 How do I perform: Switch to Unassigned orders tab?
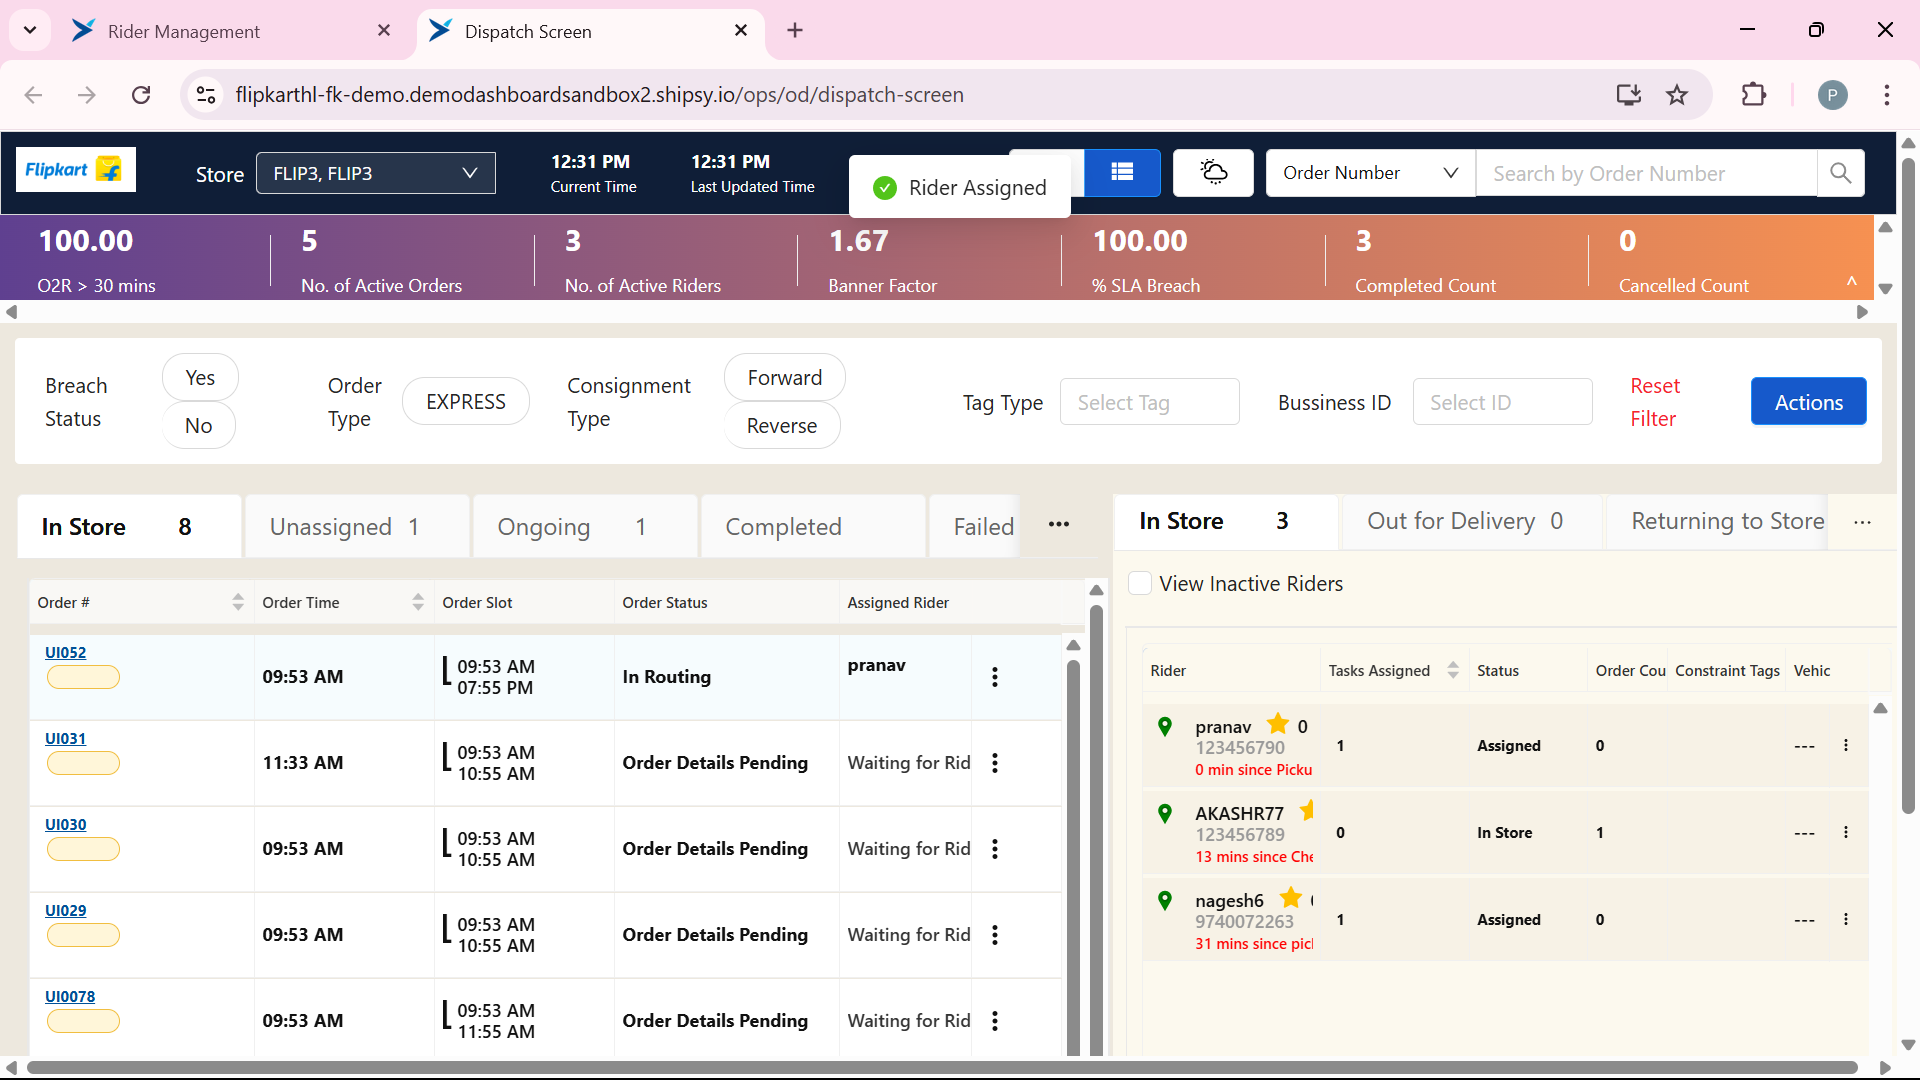click(x=357, y=527)
